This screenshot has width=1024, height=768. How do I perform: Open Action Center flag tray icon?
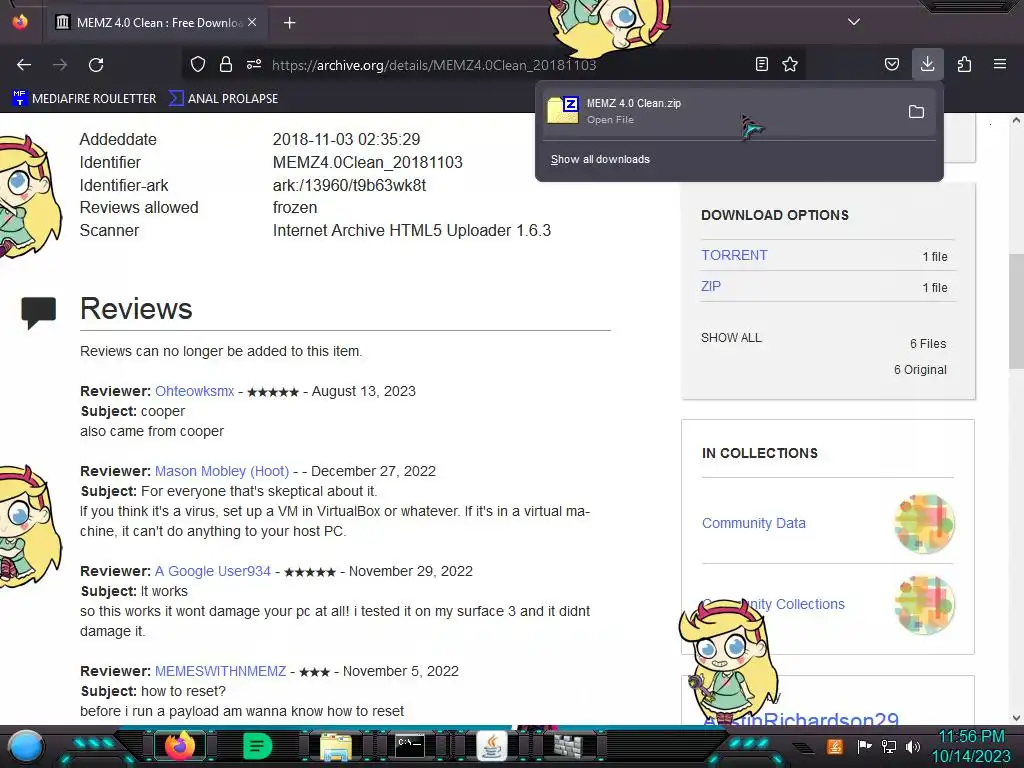point(864,746)
